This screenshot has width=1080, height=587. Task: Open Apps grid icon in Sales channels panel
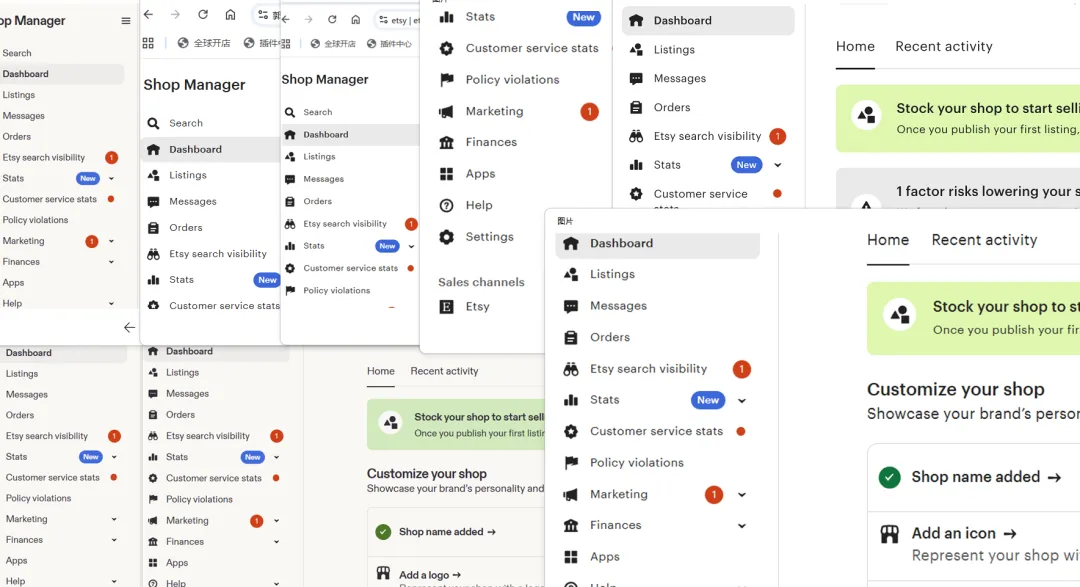coord(447,174)
